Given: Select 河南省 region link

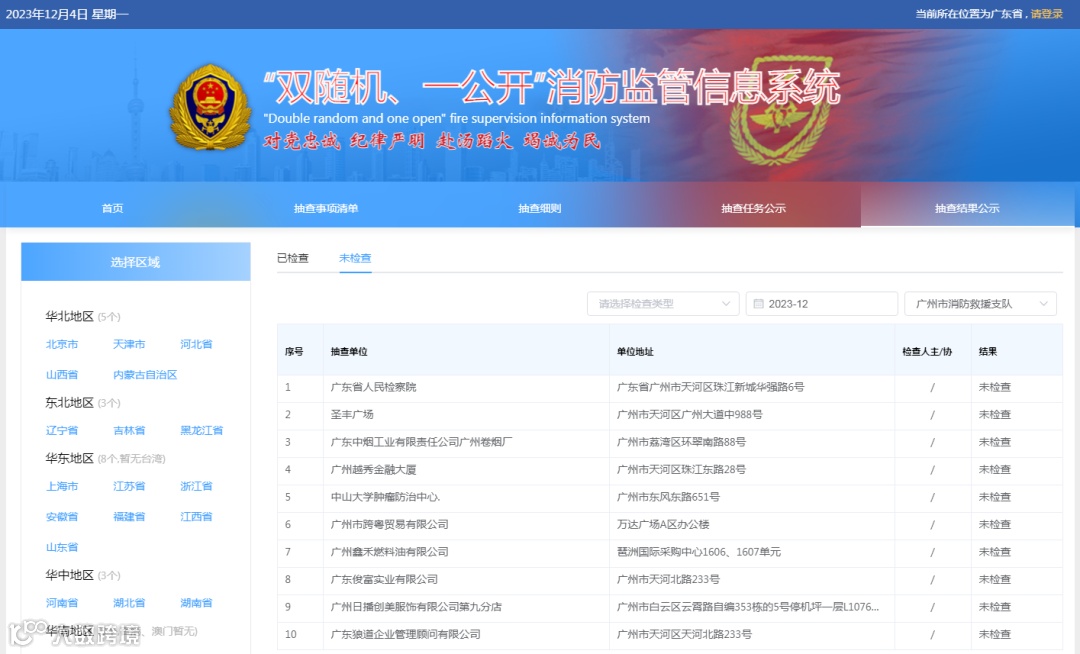Looking at the screenshot, I should click(x=62, y=603).
